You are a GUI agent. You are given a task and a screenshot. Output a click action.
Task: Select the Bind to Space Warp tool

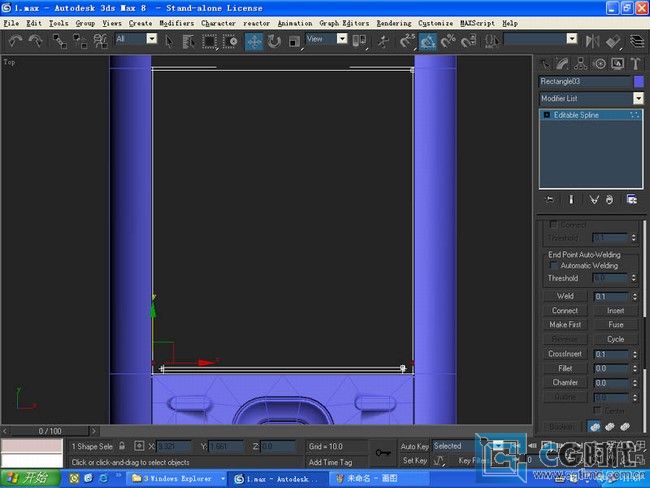point(101,41)
